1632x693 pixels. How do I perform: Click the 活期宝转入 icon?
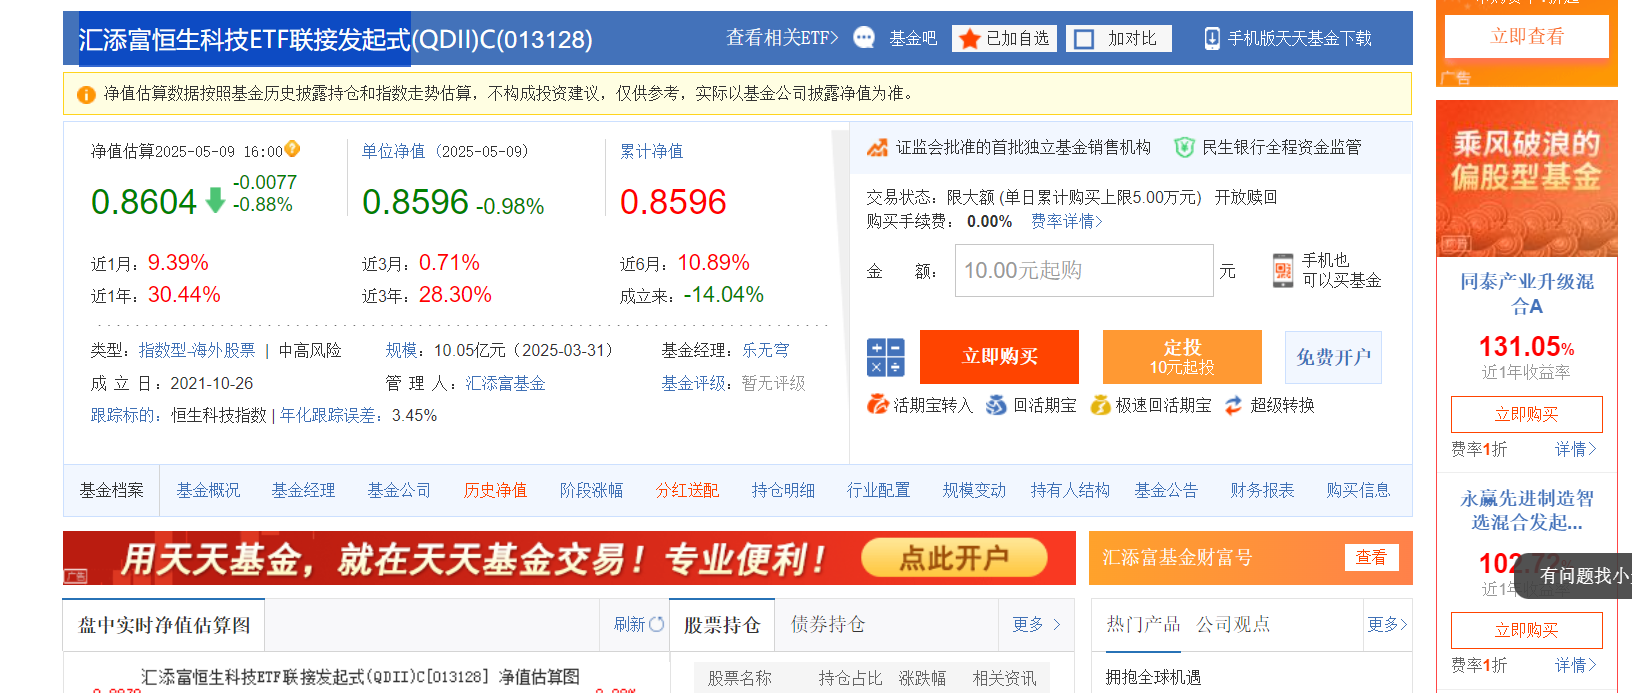877,405
